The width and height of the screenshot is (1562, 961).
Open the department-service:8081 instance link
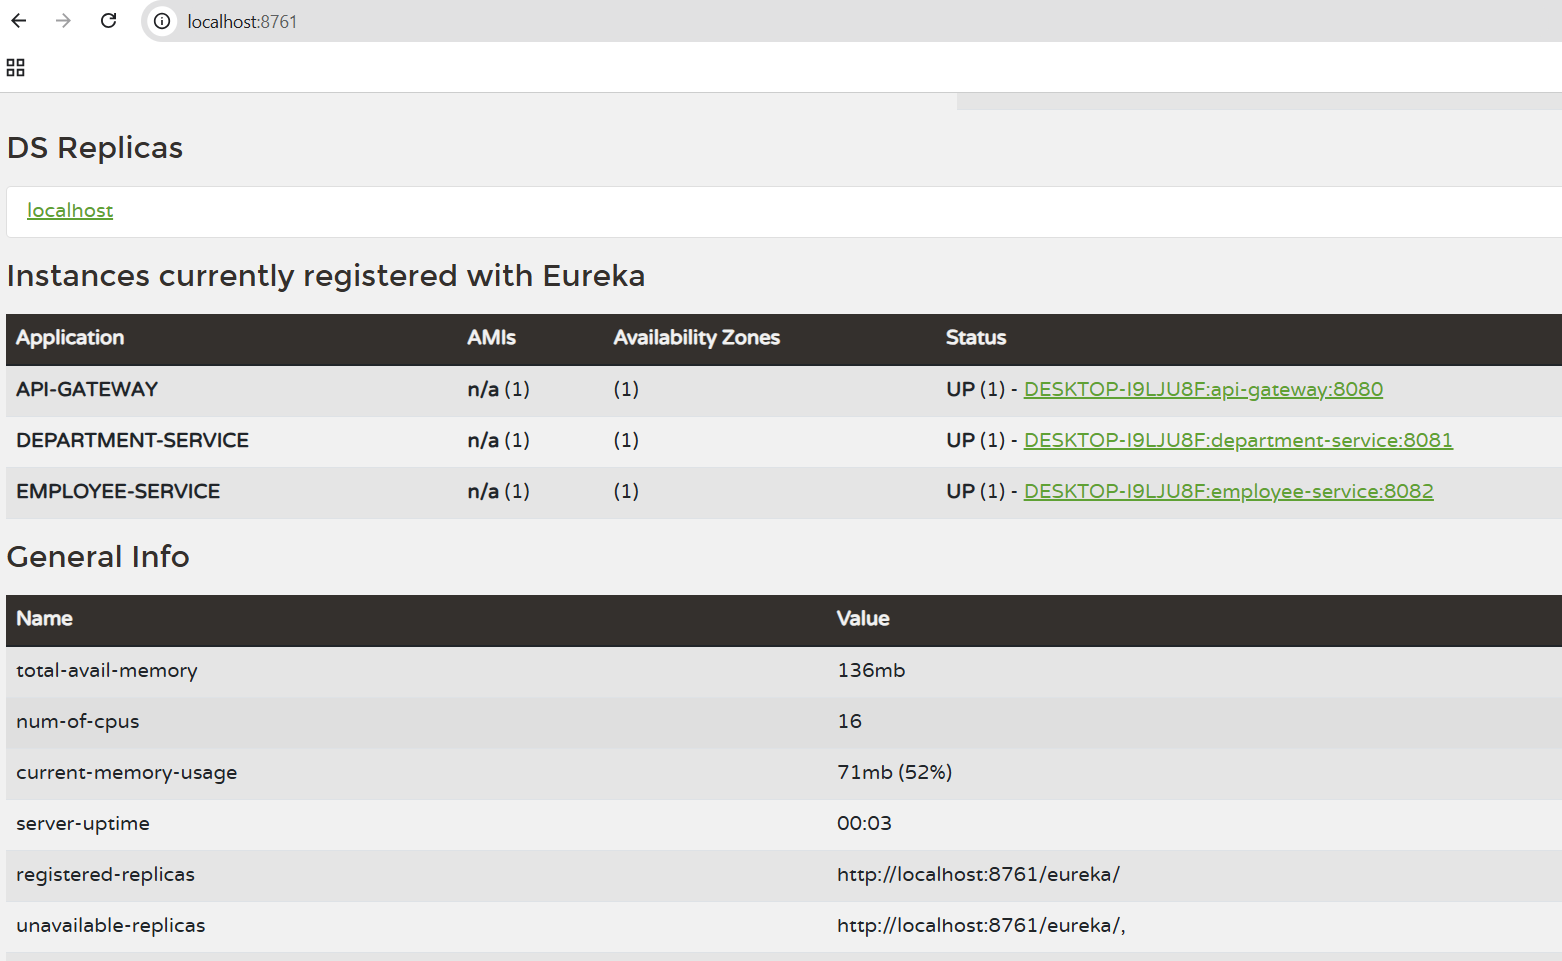(1238, 441)
